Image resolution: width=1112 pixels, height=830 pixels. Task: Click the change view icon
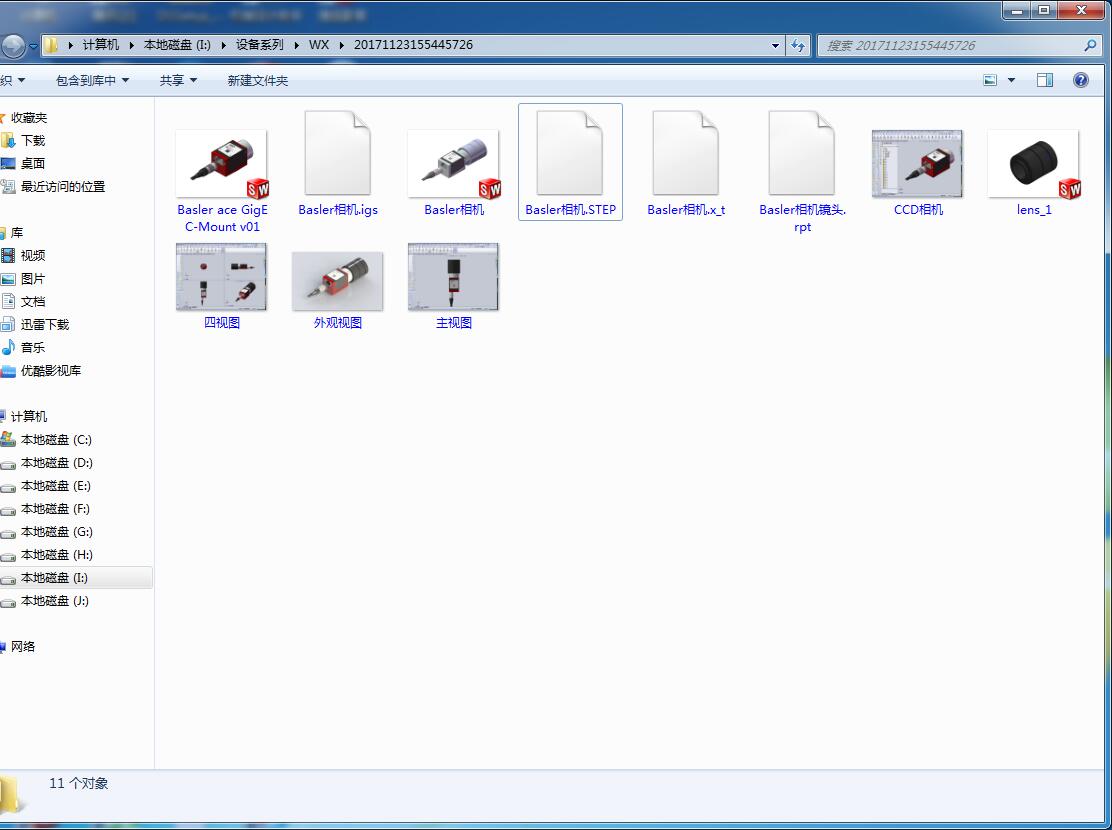[x=990, y=80]
